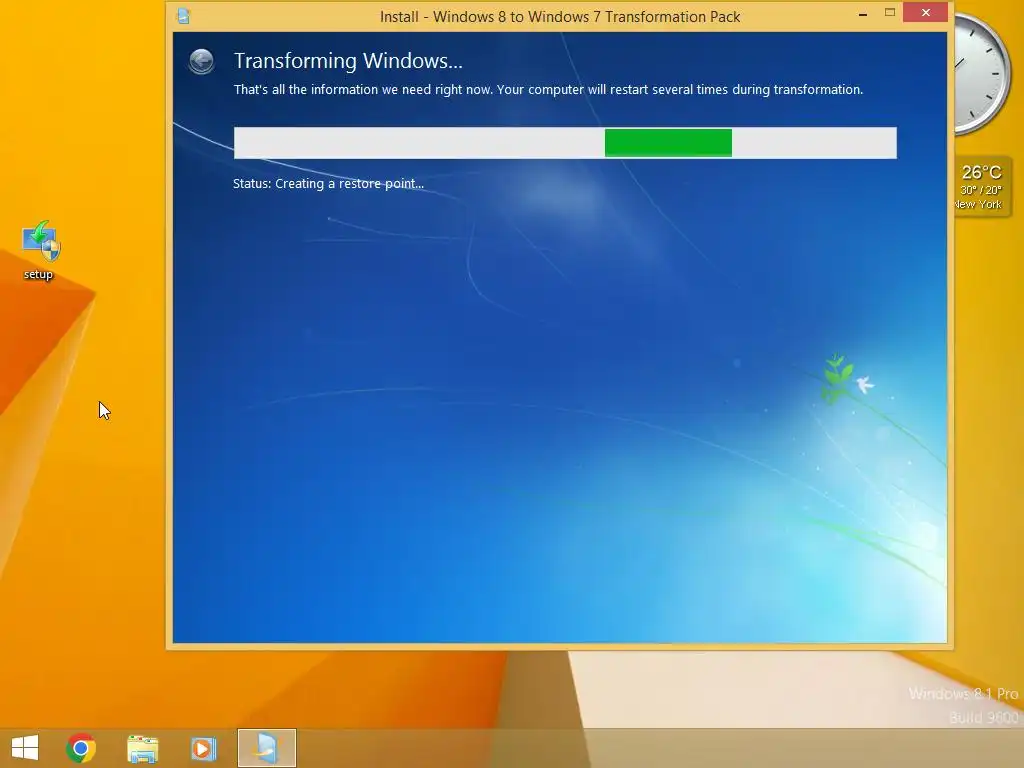
Task: Open File Explorer from the taskbar
Action: pyautogui.click(x=142, y=748)
